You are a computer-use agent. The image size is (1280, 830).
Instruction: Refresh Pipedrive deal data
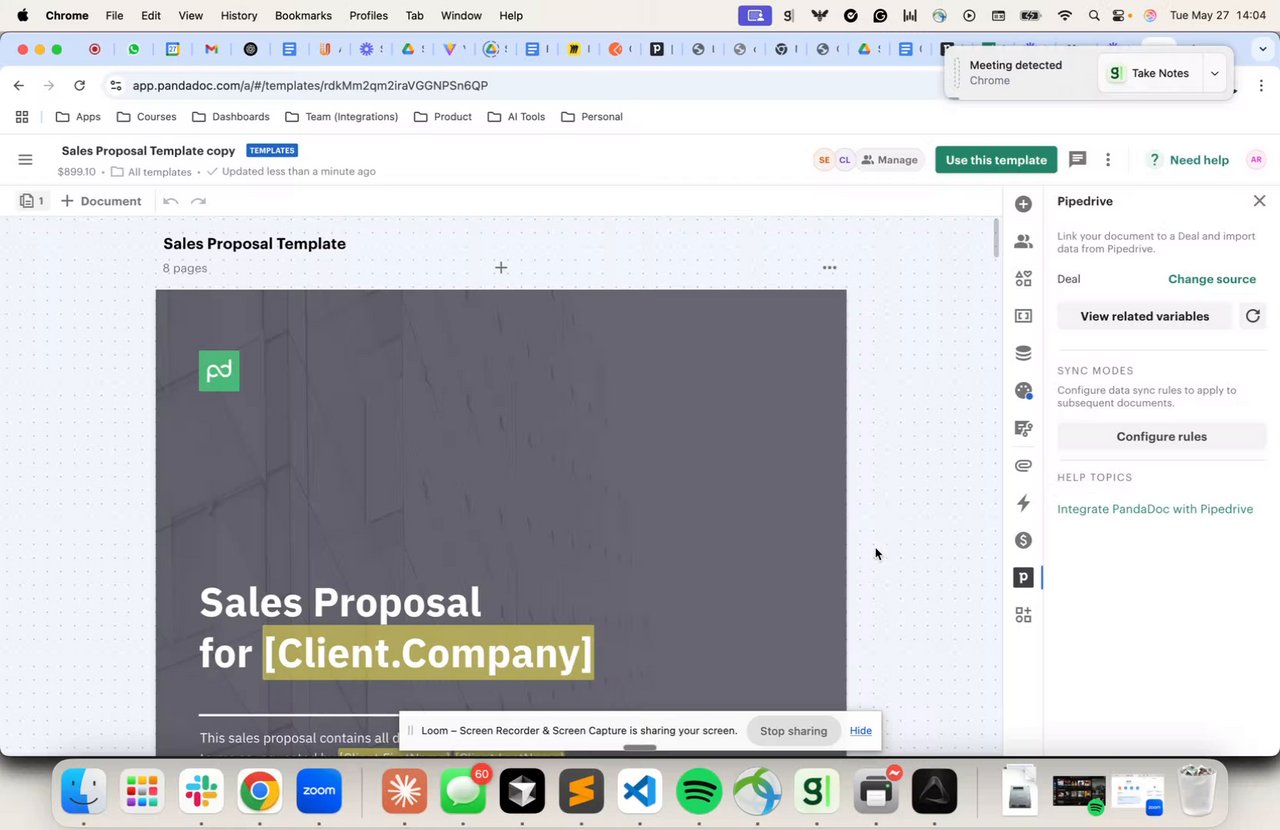coord(1253,316)
